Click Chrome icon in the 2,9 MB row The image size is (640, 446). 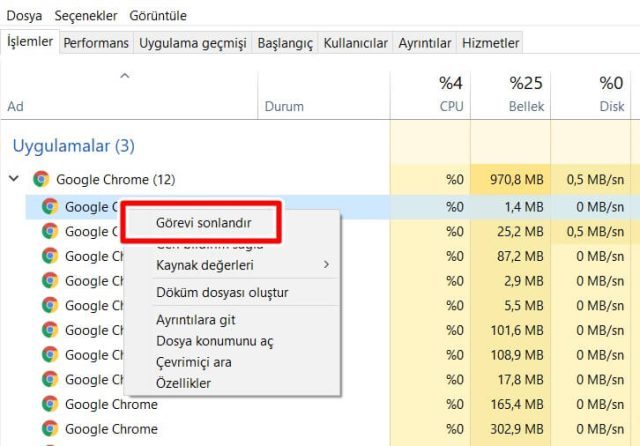click(50, 281)
